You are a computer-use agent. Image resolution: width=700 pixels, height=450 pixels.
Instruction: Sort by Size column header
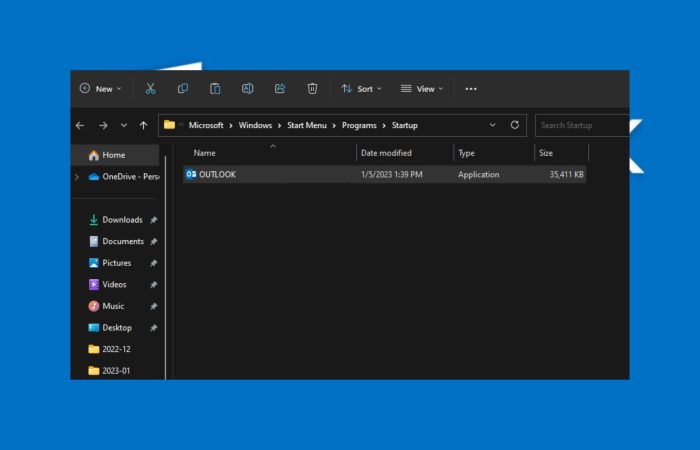[x=546, y=153]
